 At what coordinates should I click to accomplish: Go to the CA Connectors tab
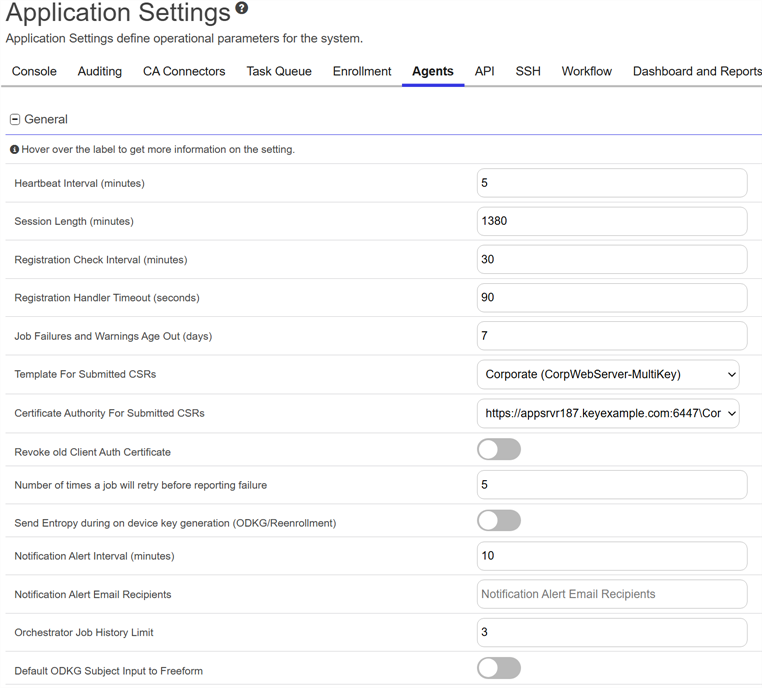tap(184, 72)
